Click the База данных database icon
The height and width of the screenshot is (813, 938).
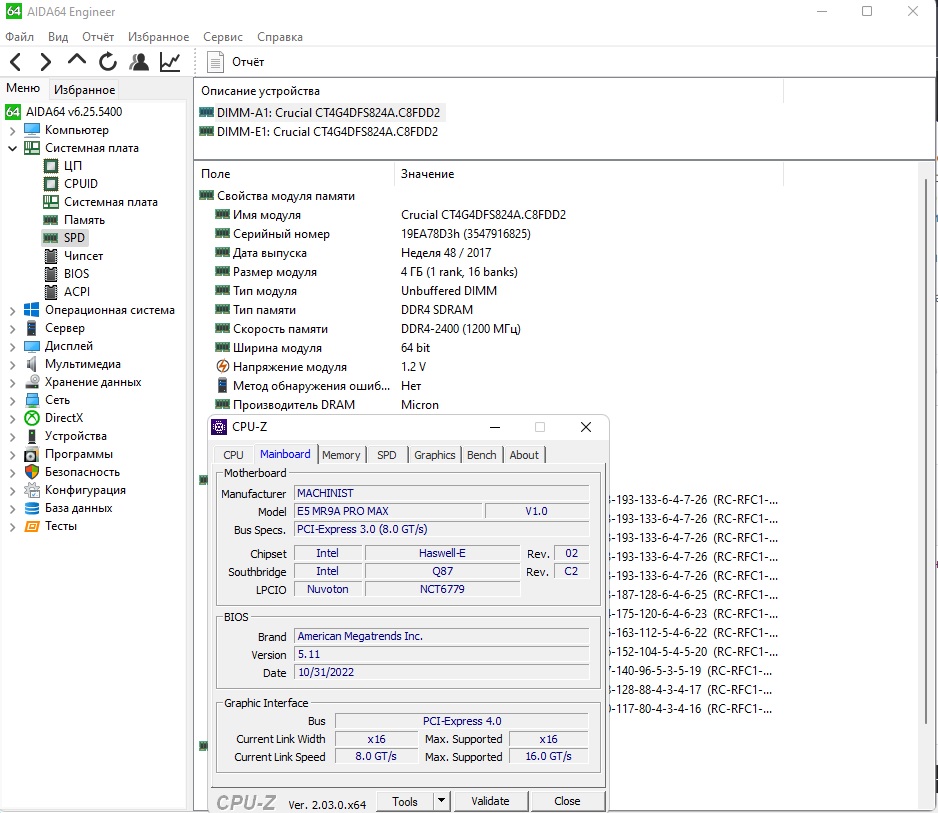click(x=32, y=508)
